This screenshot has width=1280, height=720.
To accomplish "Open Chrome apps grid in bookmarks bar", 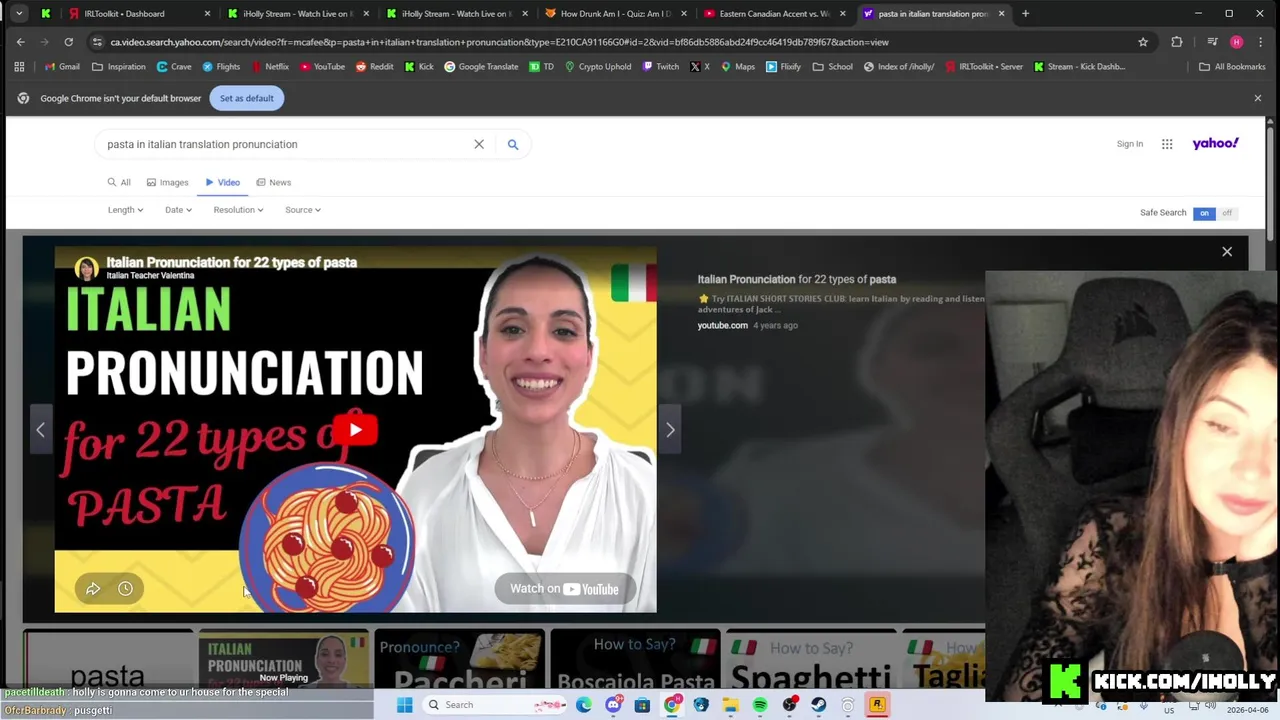I will pyautogui.click(x=19, y=67).
